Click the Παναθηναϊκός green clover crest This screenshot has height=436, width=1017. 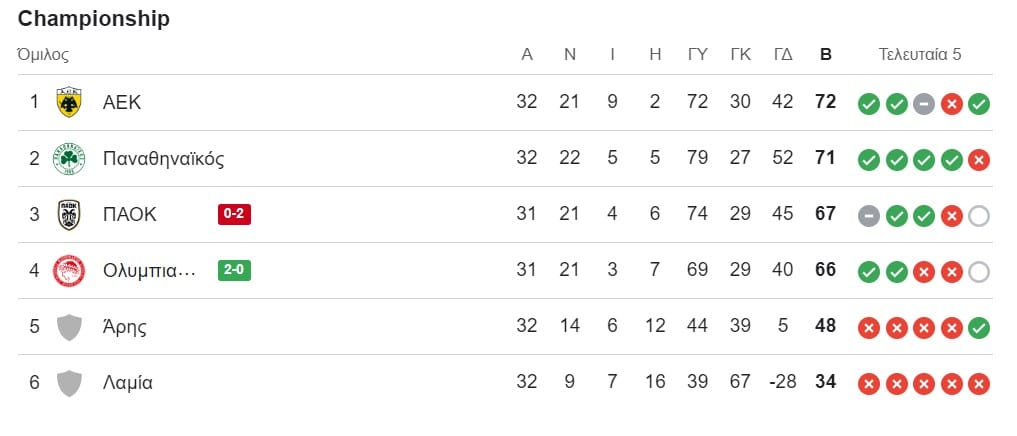[69, 158]
